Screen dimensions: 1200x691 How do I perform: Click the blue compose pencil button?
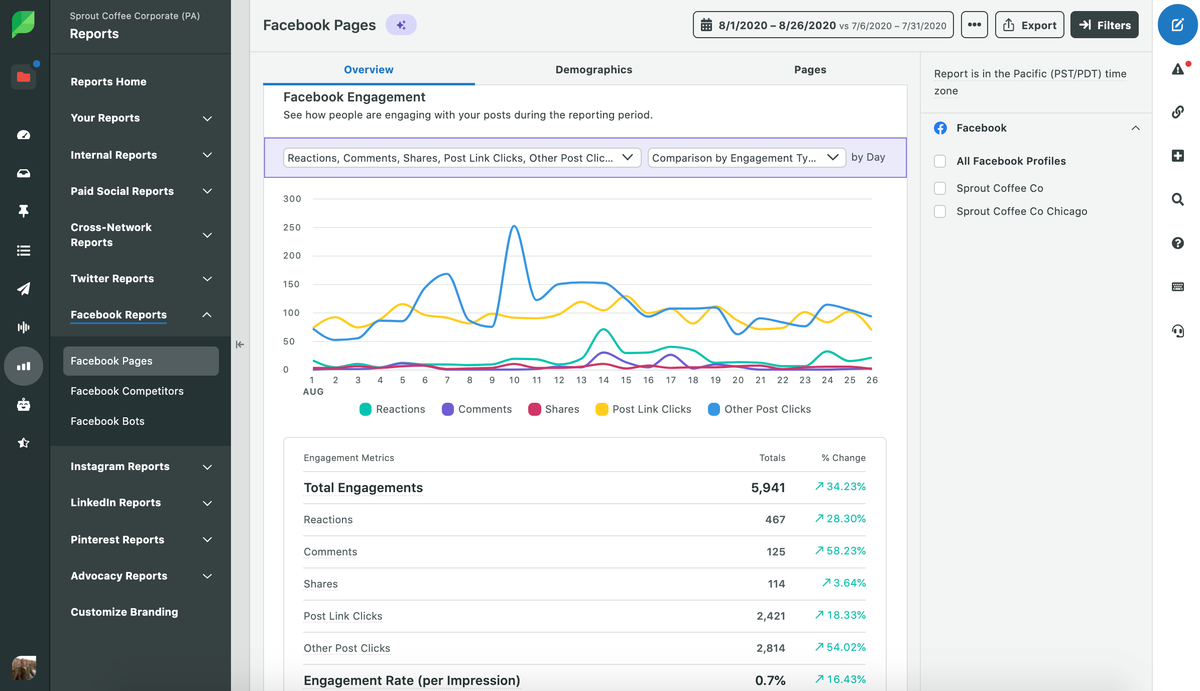pyautogui.click(x=1177, y=25)
